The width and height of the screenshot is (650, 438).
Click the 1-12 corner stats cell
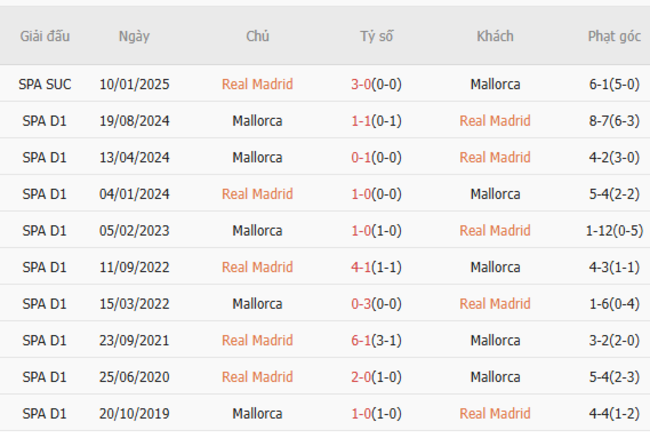[x=614, y=230]
